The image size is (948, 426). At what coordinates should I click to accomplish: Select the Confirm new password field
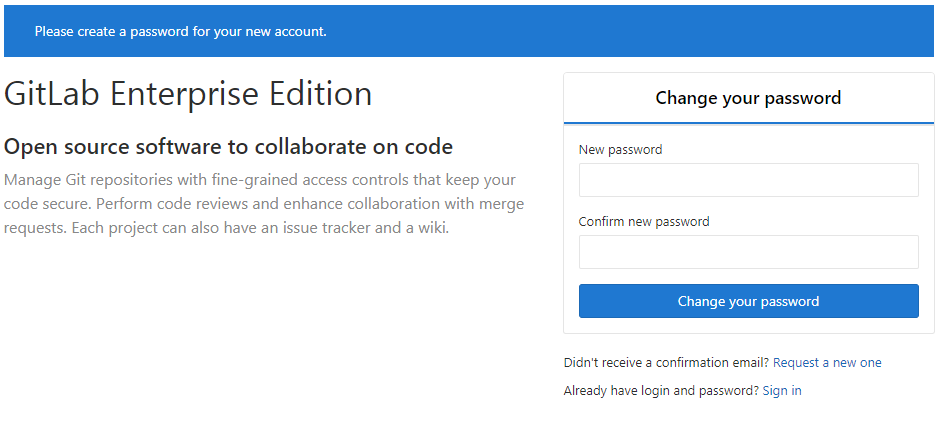tap(748, 252)
